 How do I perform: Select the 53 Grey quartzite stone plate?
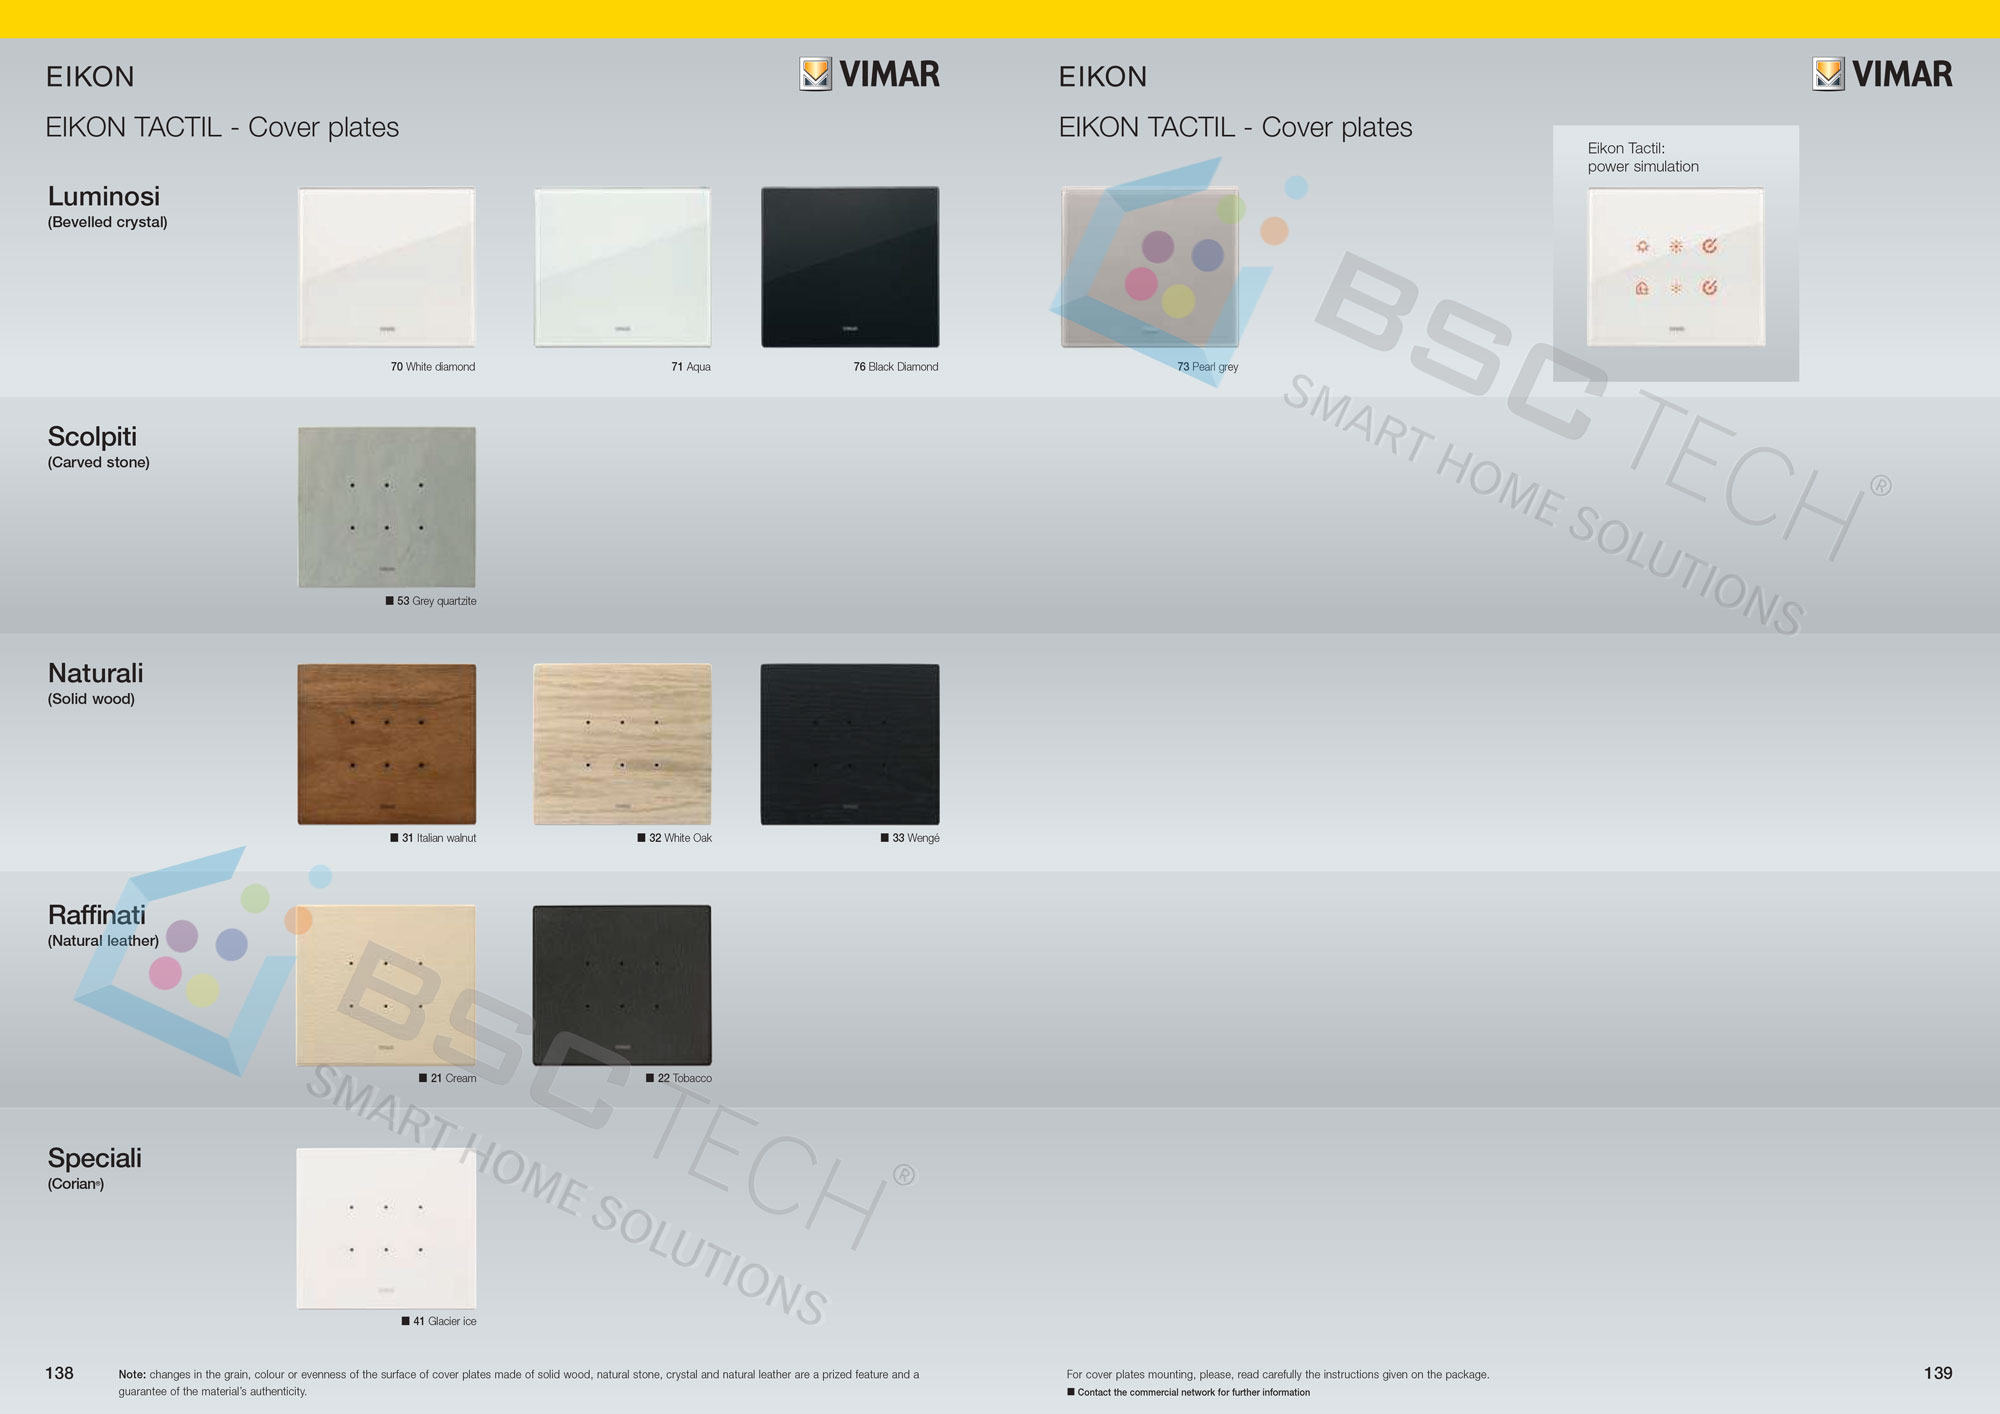pos(387,507)
